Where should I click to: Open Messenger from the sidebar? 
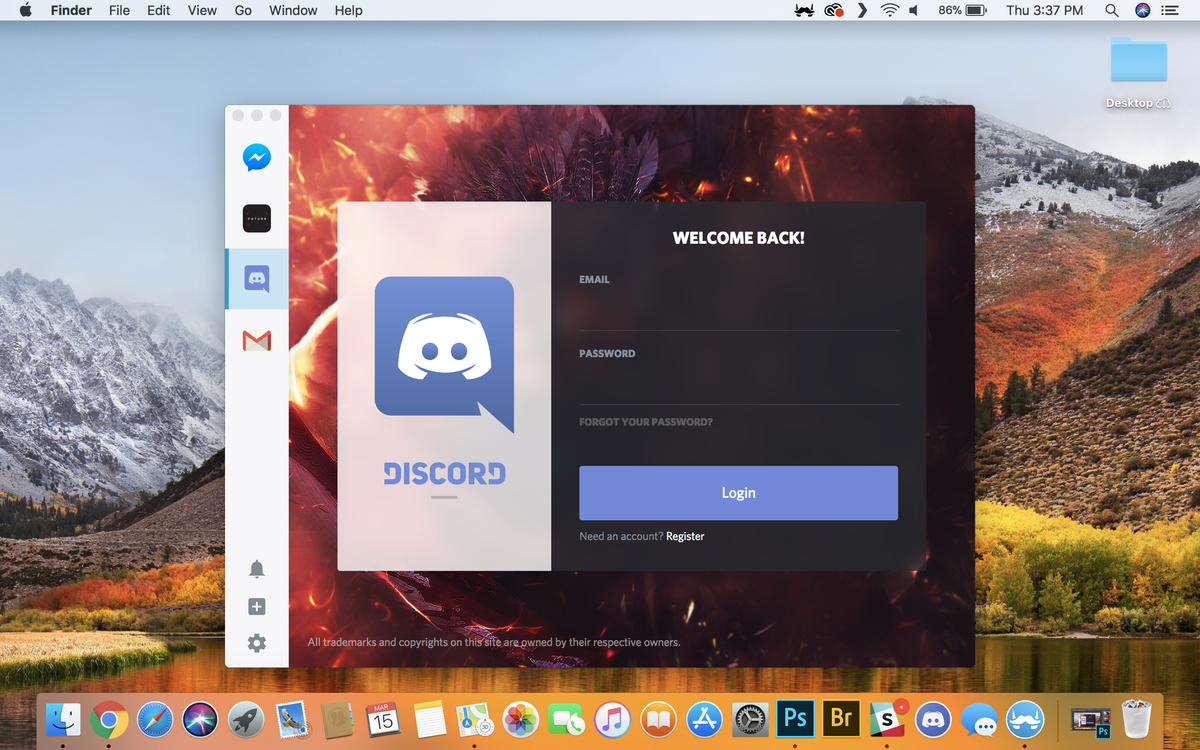point(257,157)
